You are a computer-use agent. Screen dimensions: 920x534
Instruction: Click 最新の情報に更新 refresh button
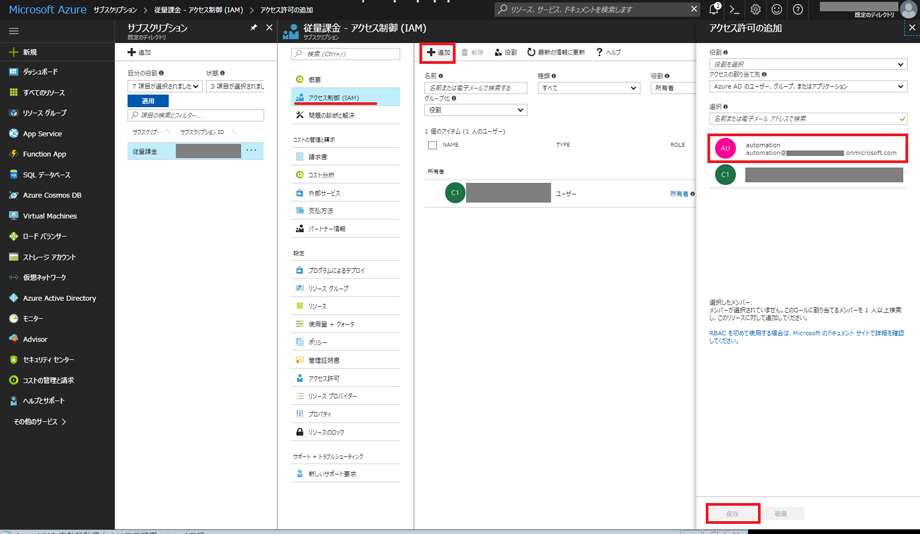[x=556, y=52]
